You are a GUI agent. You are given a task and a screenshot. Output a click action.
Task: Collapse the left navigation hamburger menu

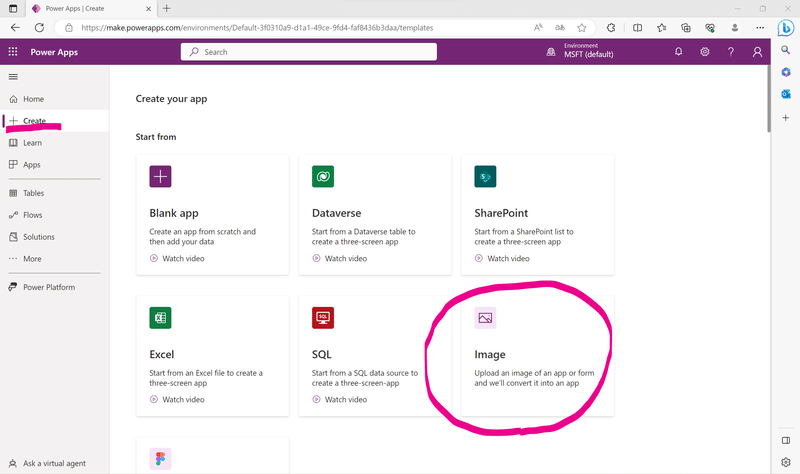[13, 77]
